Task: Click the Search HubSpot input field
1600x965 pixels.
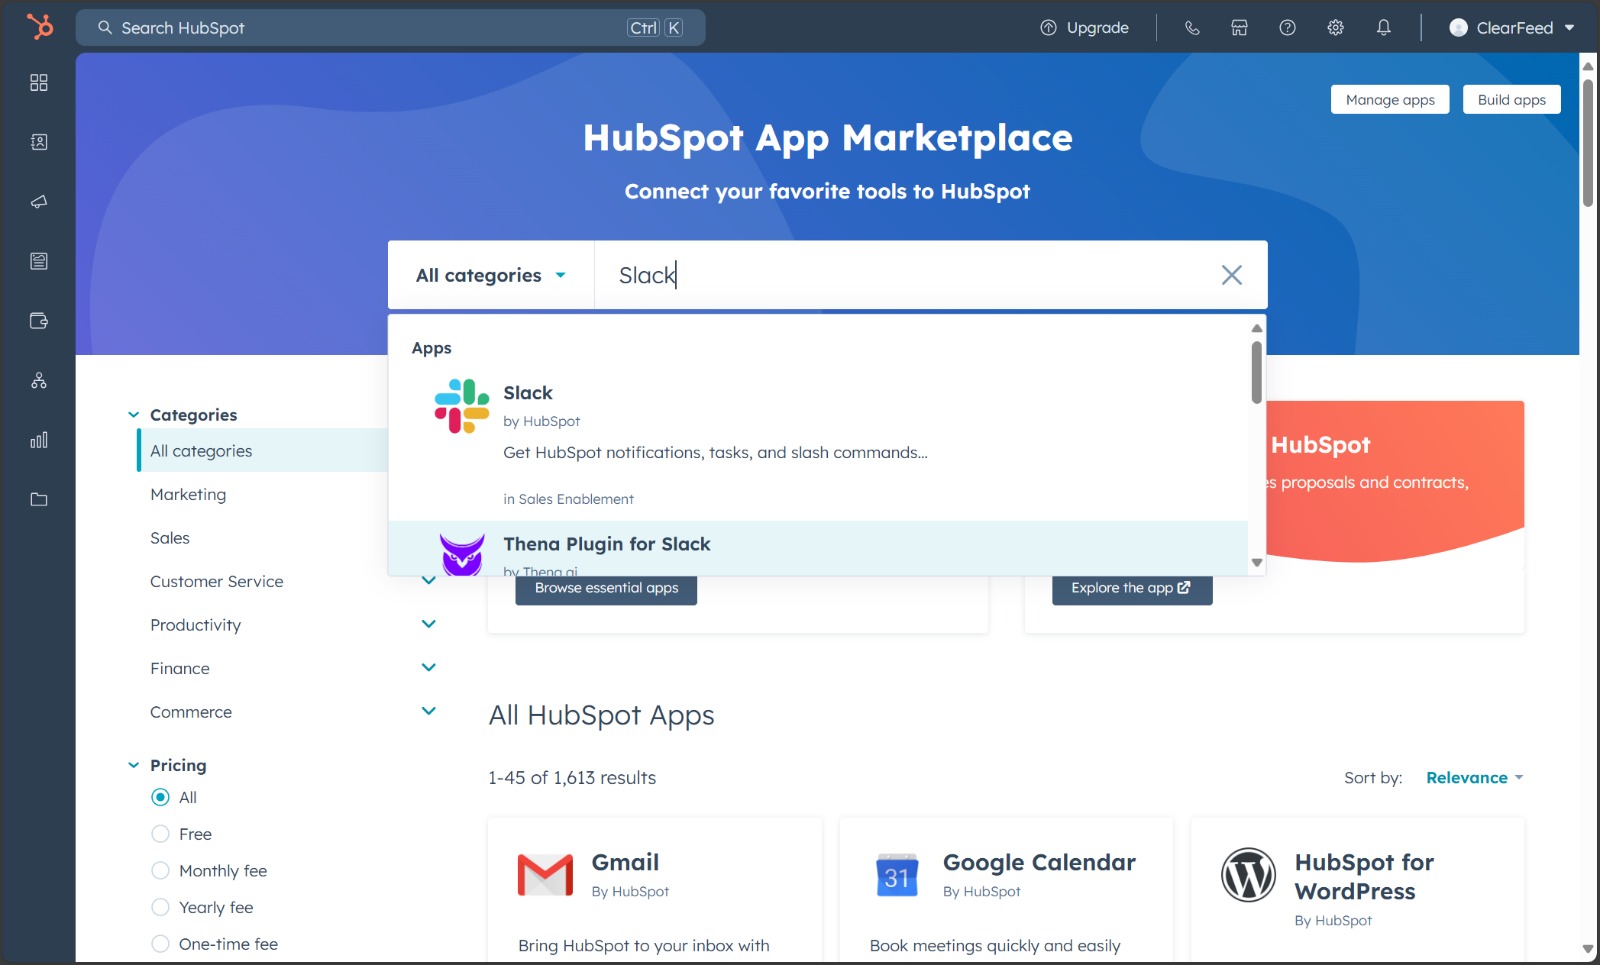Action: tap(391, 28)
